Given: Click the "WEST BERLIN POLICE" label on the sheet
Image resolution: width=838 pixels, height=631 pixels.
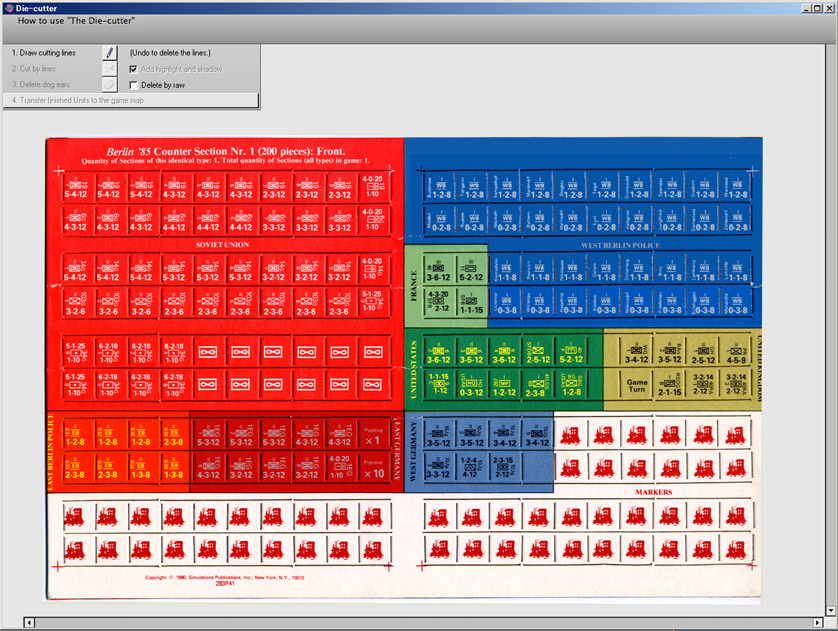Looking at the screenshot, I should (x=620, y=245).
